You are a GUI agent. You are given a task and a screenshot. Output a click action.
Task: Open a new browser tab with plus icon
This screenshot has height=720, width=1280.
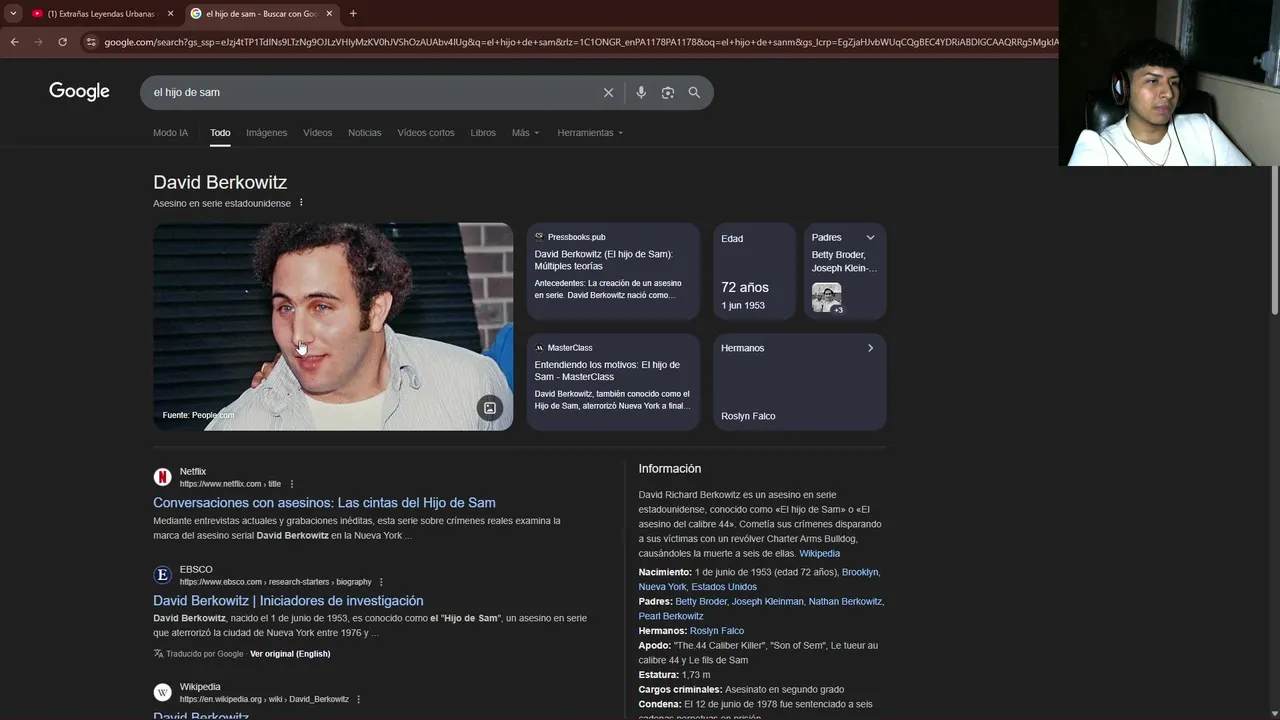click(353, 13)
